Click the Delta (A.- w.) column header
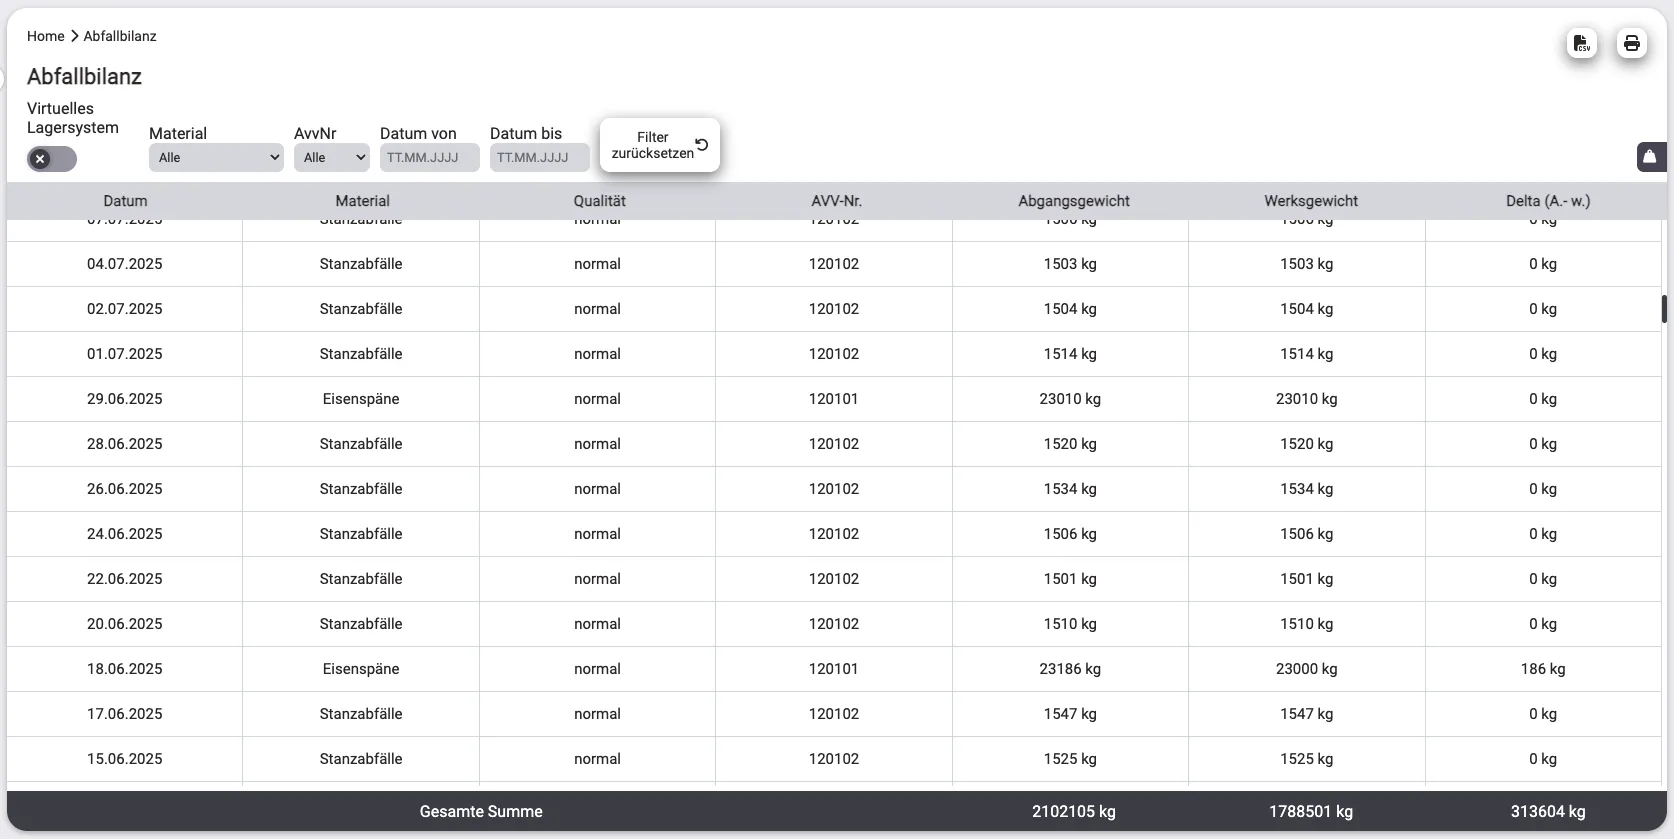The image size is (1674, 839). coord(1547,201)
